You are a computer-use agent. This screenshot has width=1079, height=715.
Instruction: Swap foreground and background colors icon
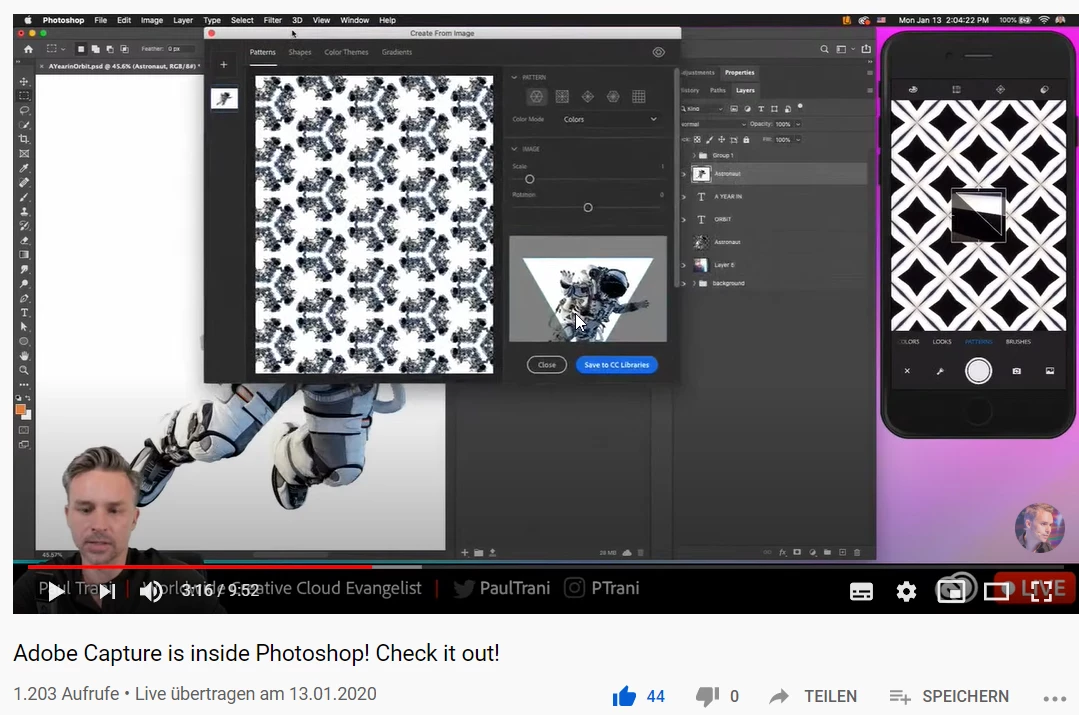click(28, 398)
